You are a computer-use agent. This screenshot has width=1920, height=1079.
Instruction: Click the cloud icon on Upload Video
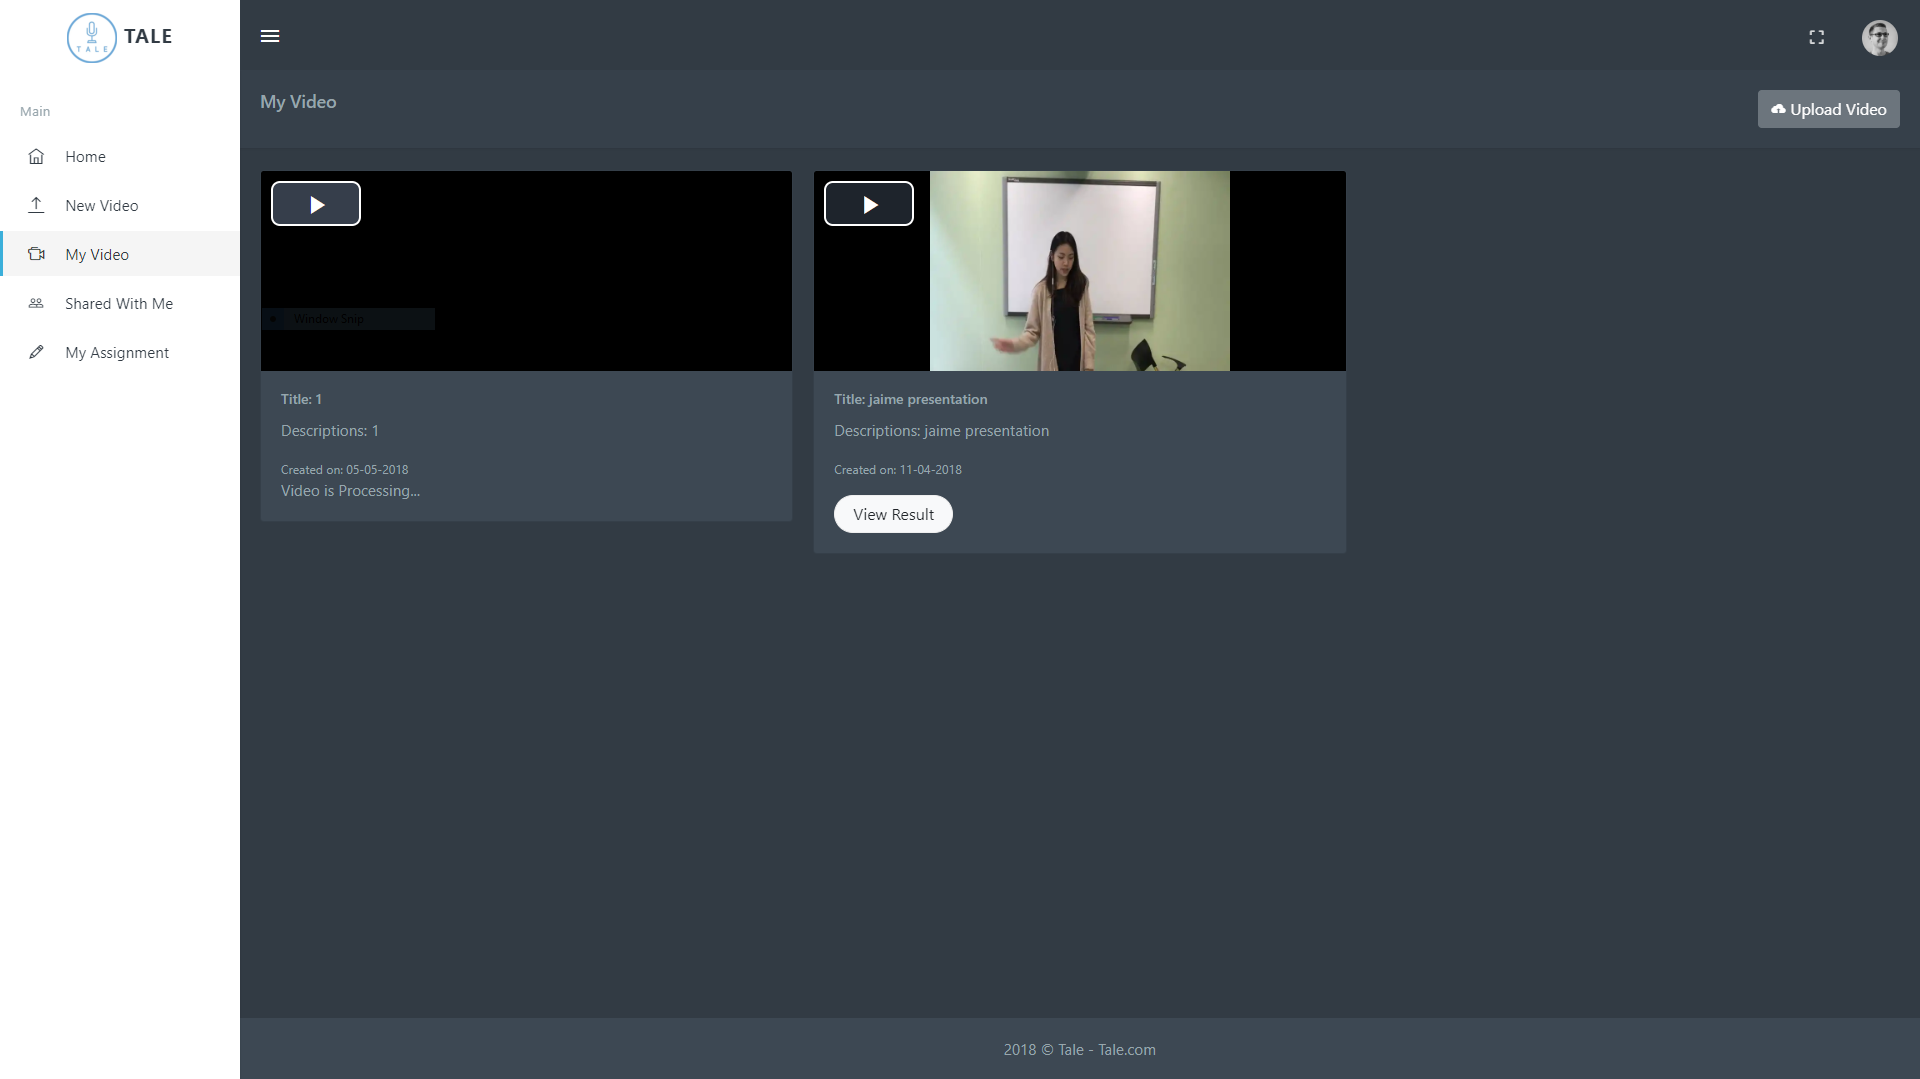1780,109
